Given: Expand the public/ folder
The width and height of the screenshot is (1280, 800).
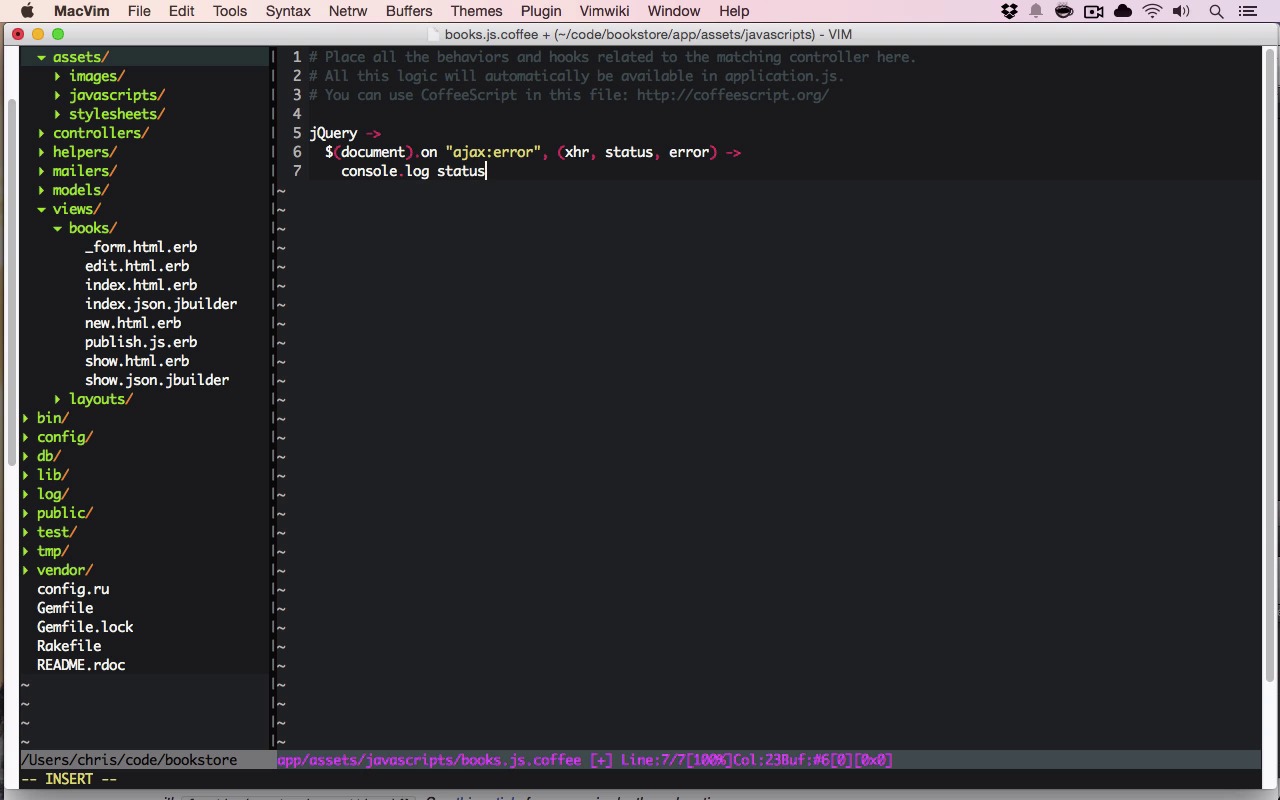Looking at the screenshot, I should (25, 513).
